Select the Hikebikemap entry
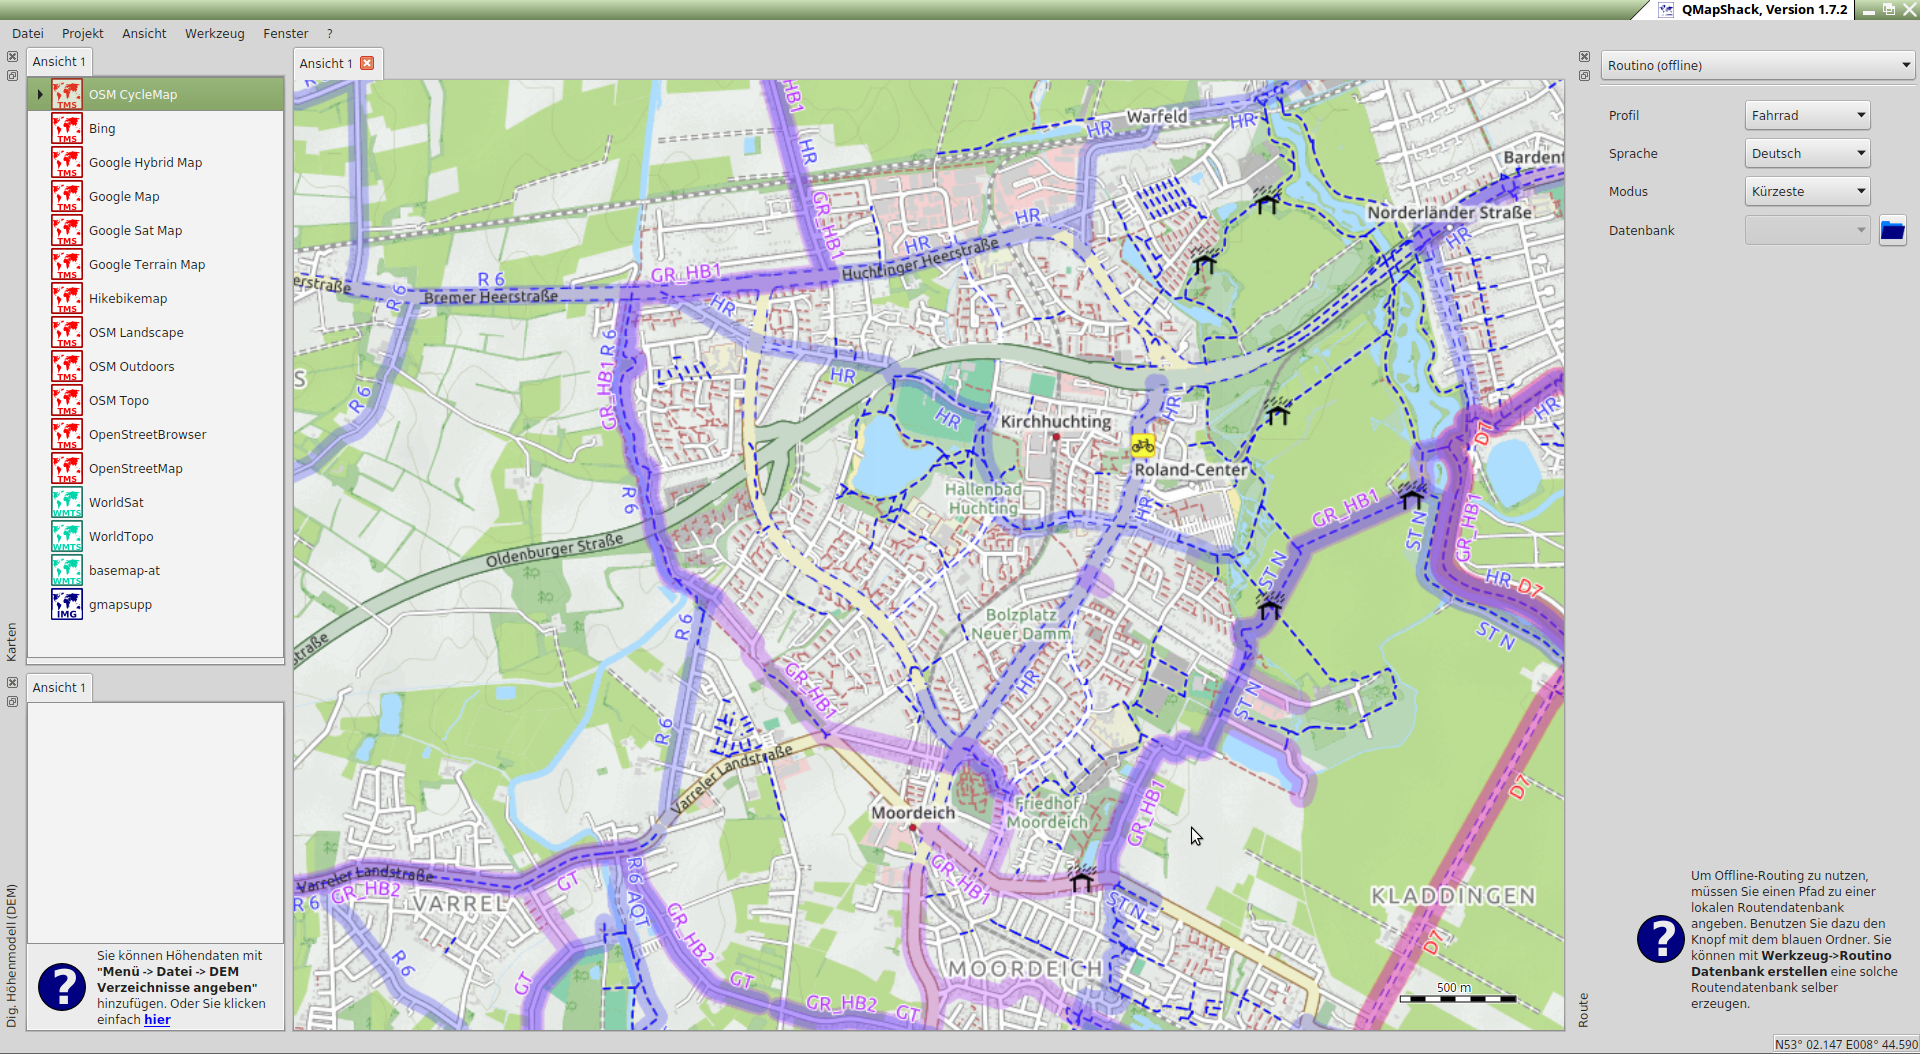This screenshot has height=1054, width=1920. point(155,298)
